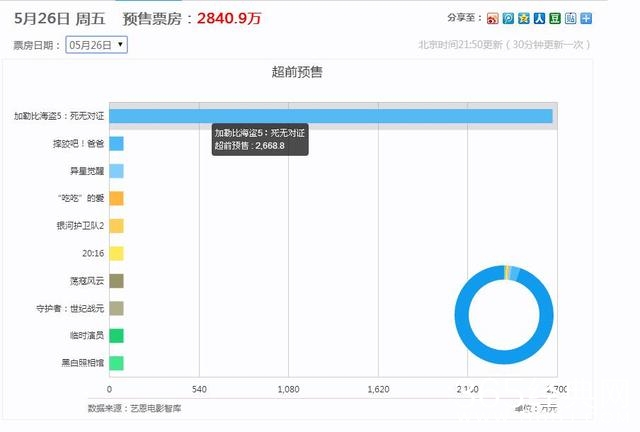Share to Renren icon

(538, 18)
